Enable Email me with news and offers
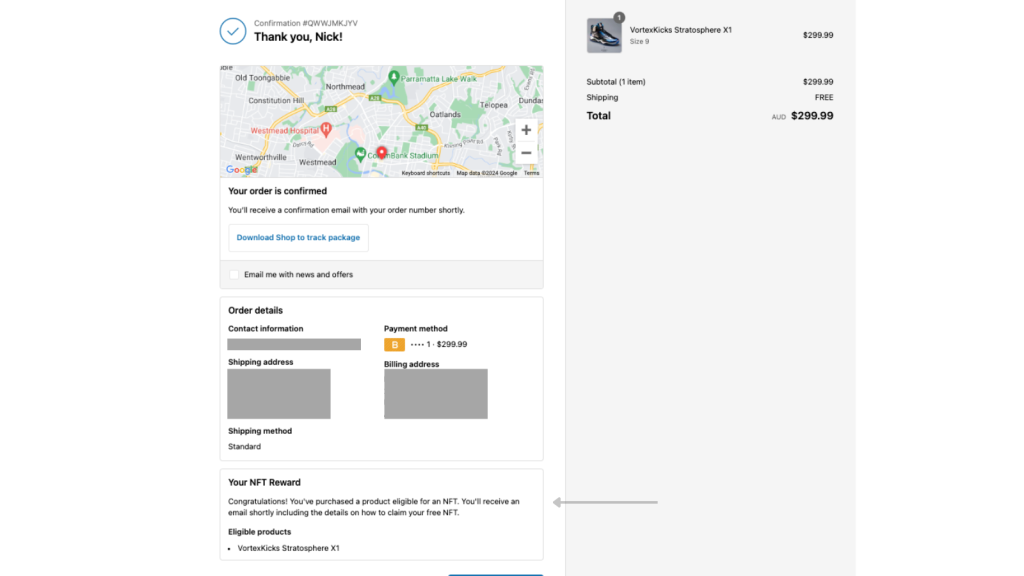This screenshot has height=576, width=1024. (235, 274)
